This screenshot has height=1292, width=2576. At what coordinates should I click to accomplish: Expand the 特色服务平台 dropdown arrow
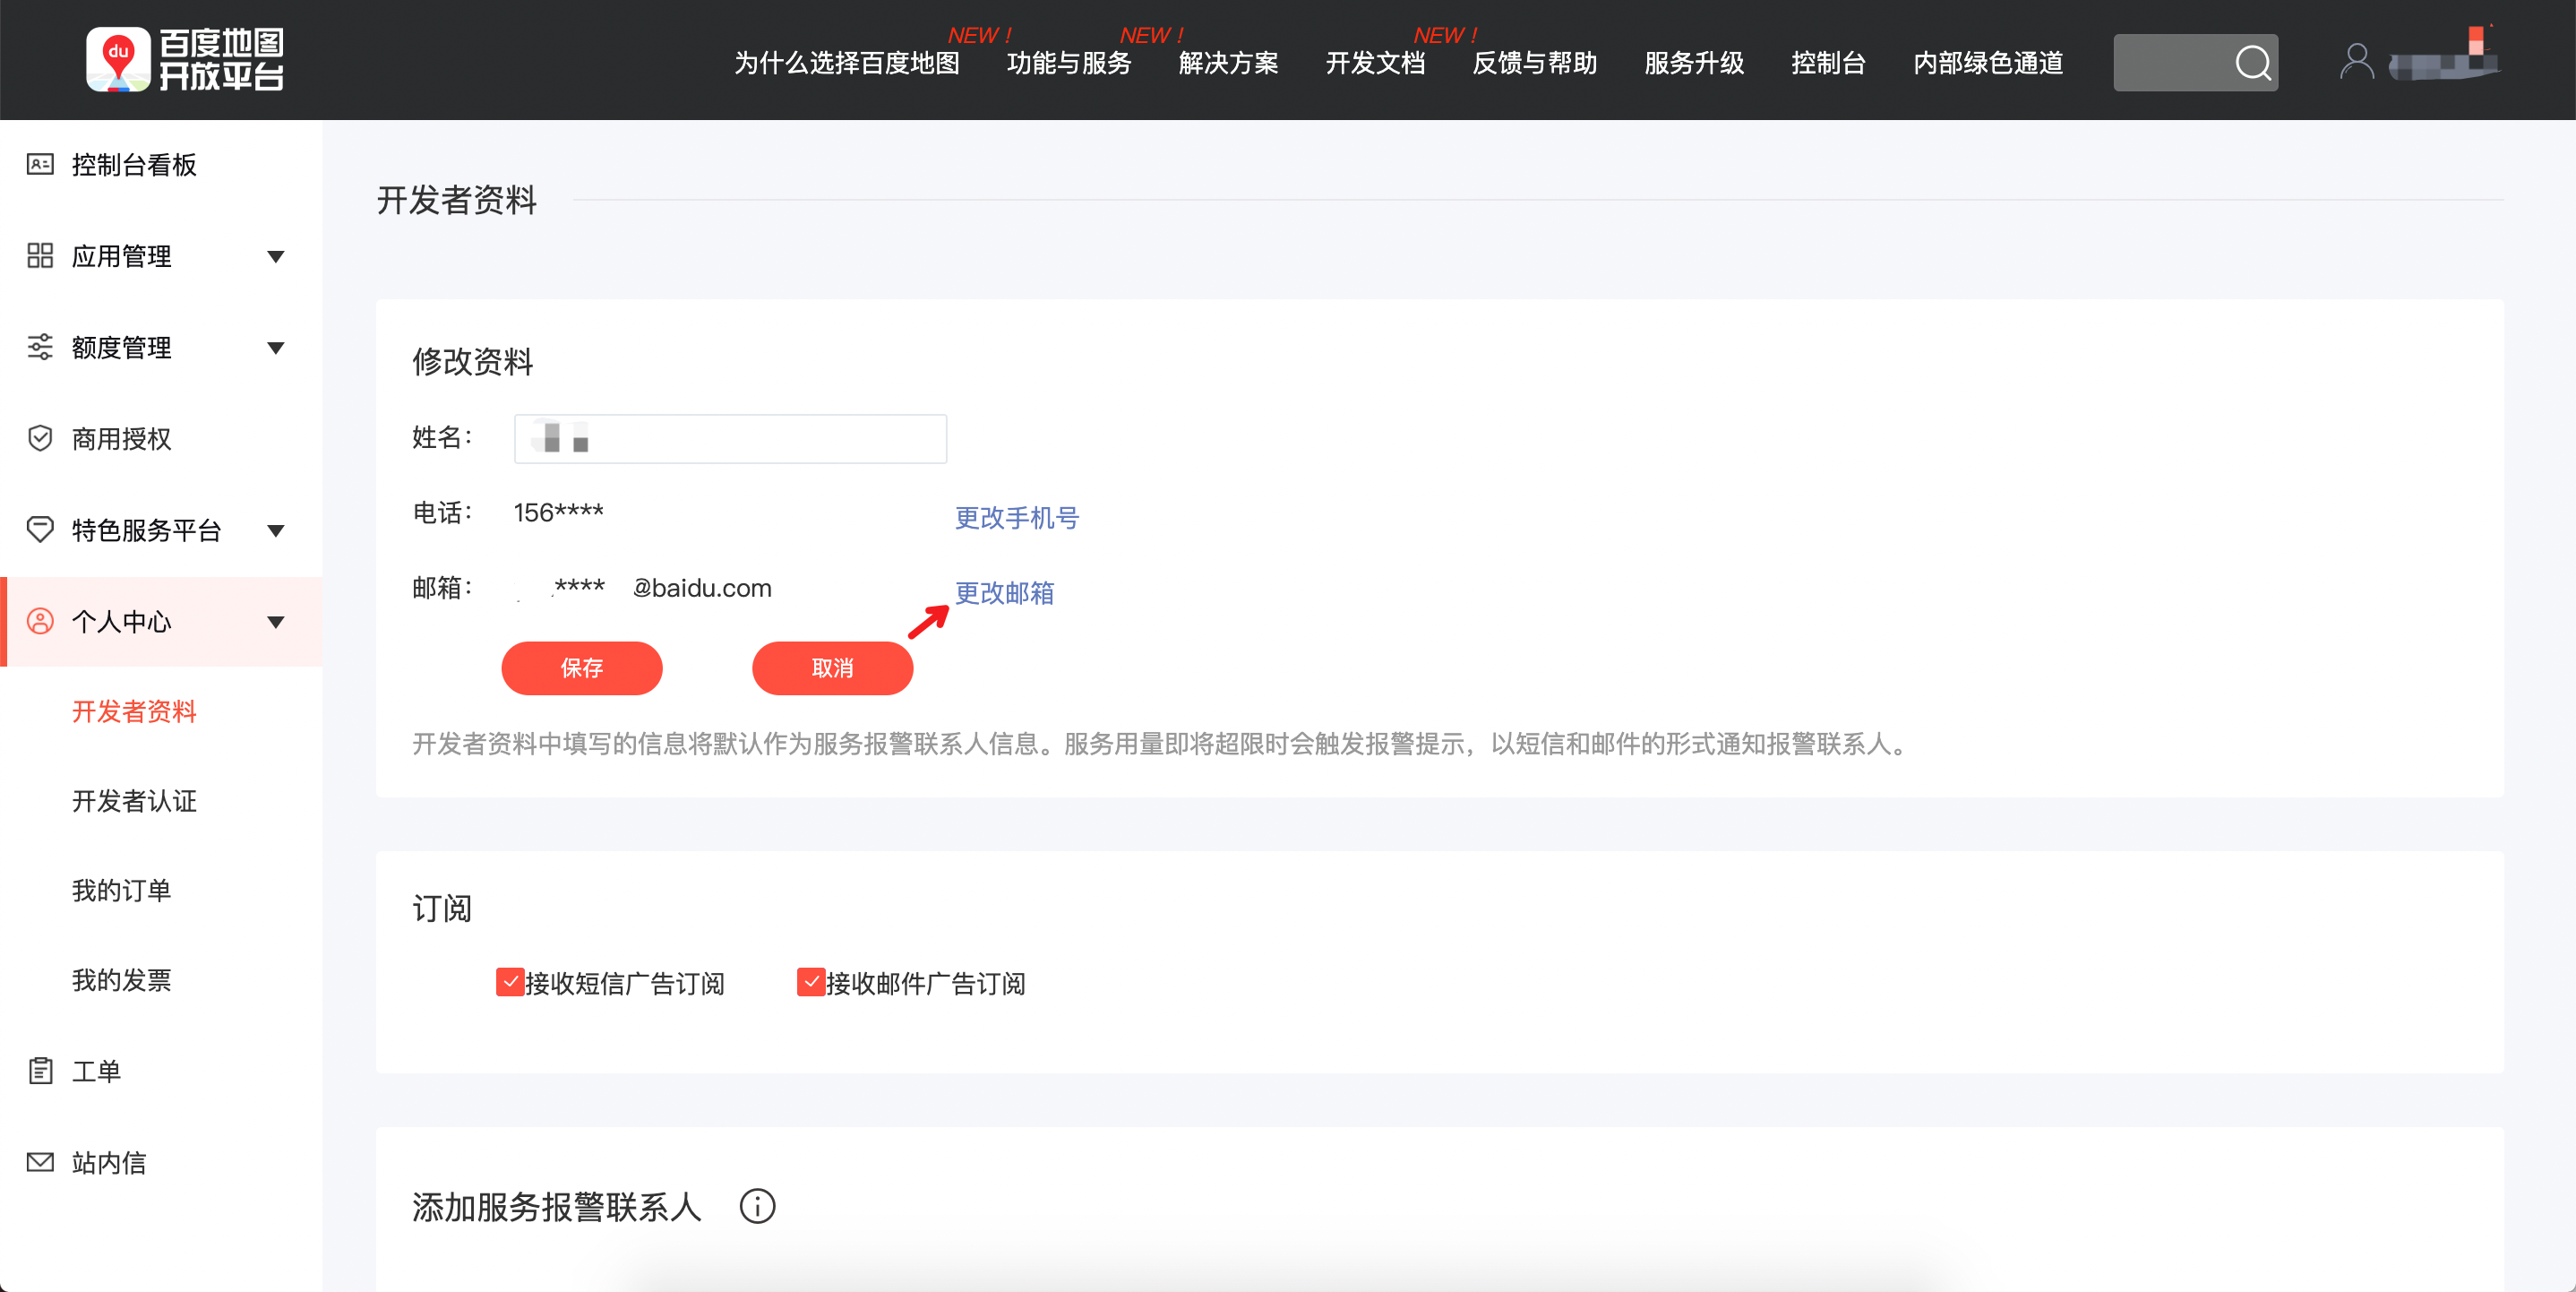[x=276, y=531]
